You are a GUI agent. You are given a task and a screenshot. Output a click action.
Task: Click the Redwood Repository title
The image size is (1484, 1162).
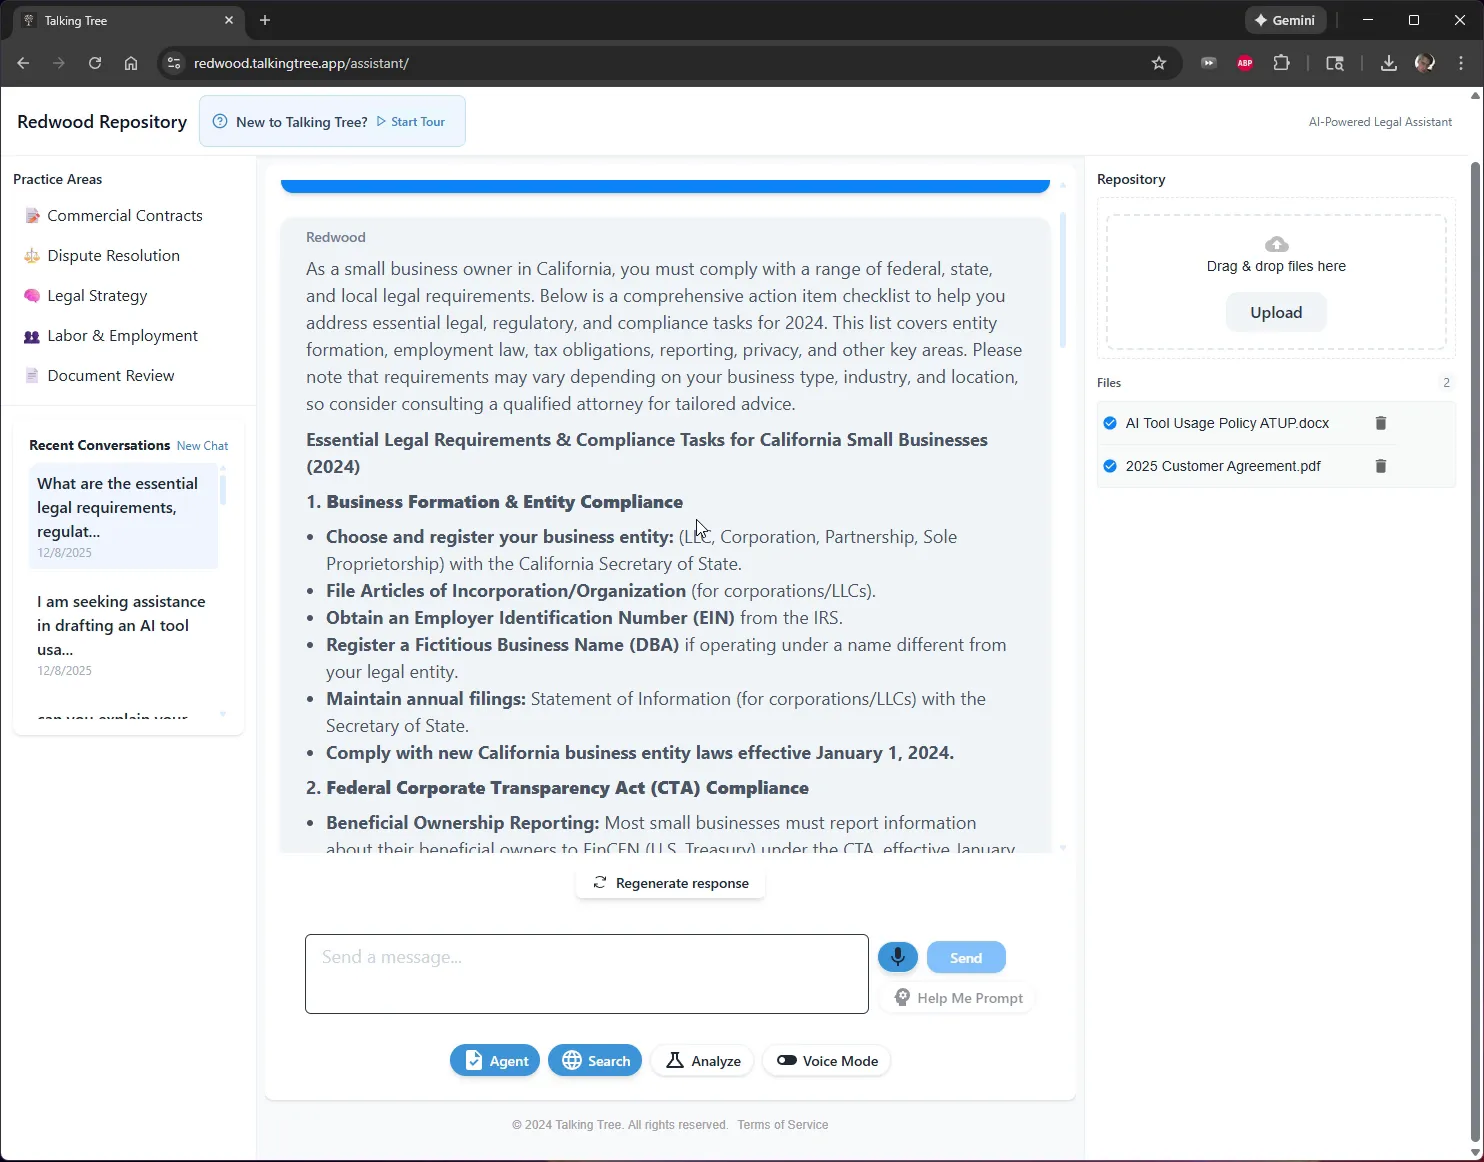pos(102,122)
